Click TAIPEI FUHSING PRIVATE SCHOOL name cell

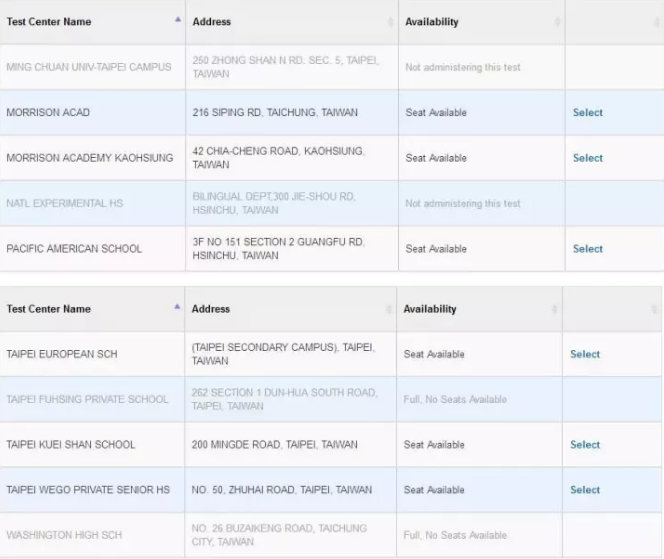(87, 399)
